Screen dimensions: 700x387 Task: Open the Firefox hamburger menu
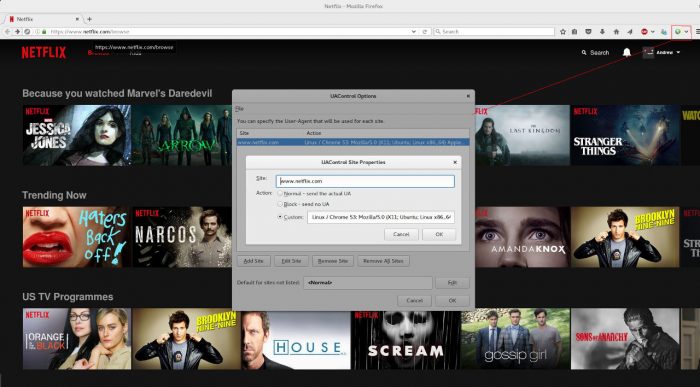(x=697, y=32)
